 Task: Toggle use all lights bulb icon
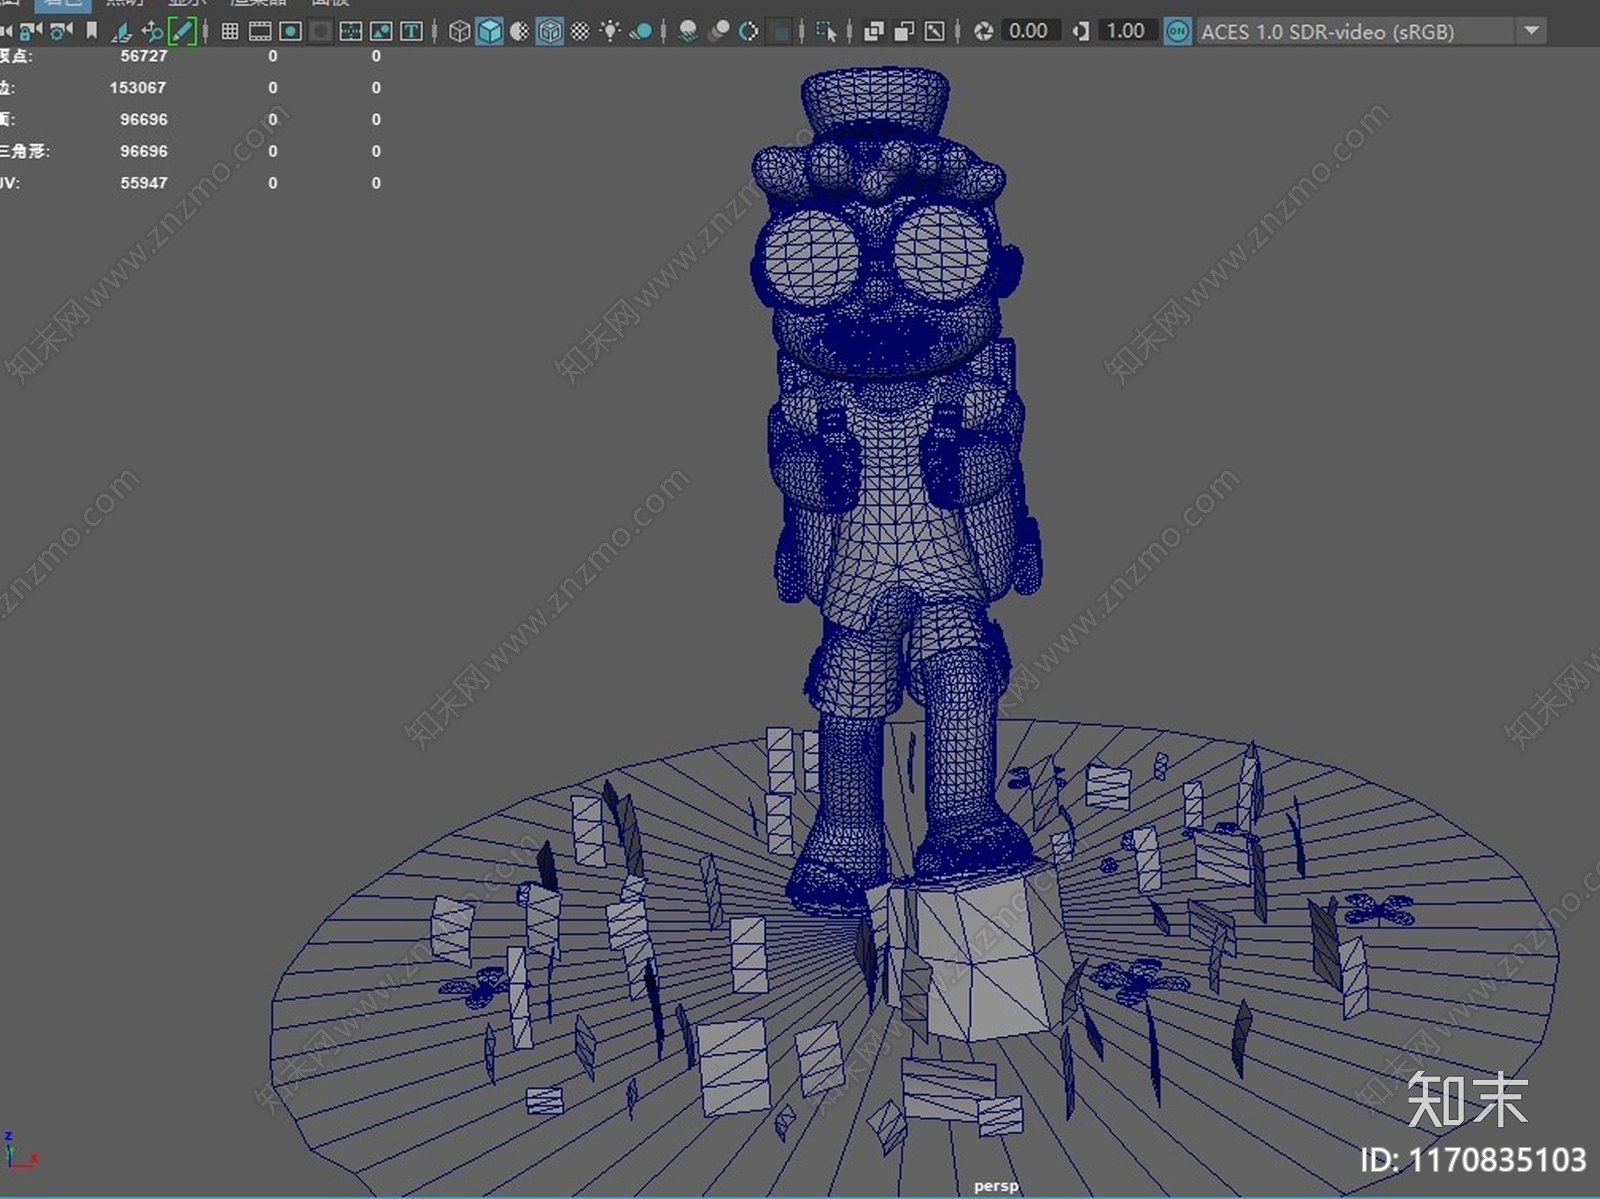click(610, 31)
